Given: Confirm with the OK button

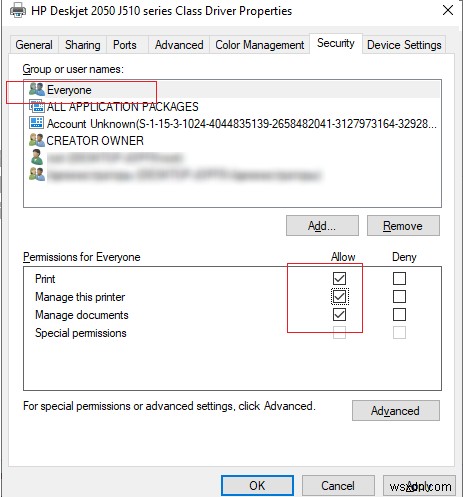Looking at the screenshot, I should [x=257, y=485].
